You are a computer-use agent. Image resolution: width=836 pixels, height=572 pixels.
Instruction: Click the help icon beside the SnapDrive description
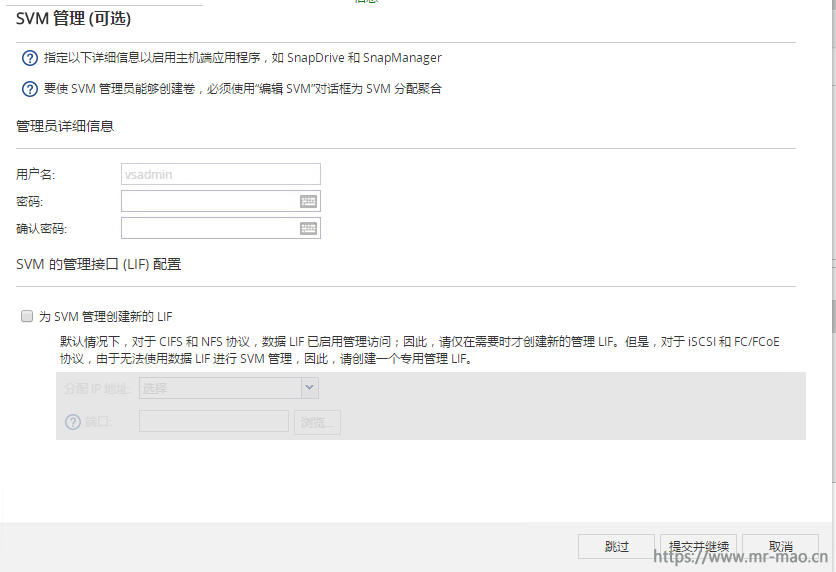[x=30, y=58]
